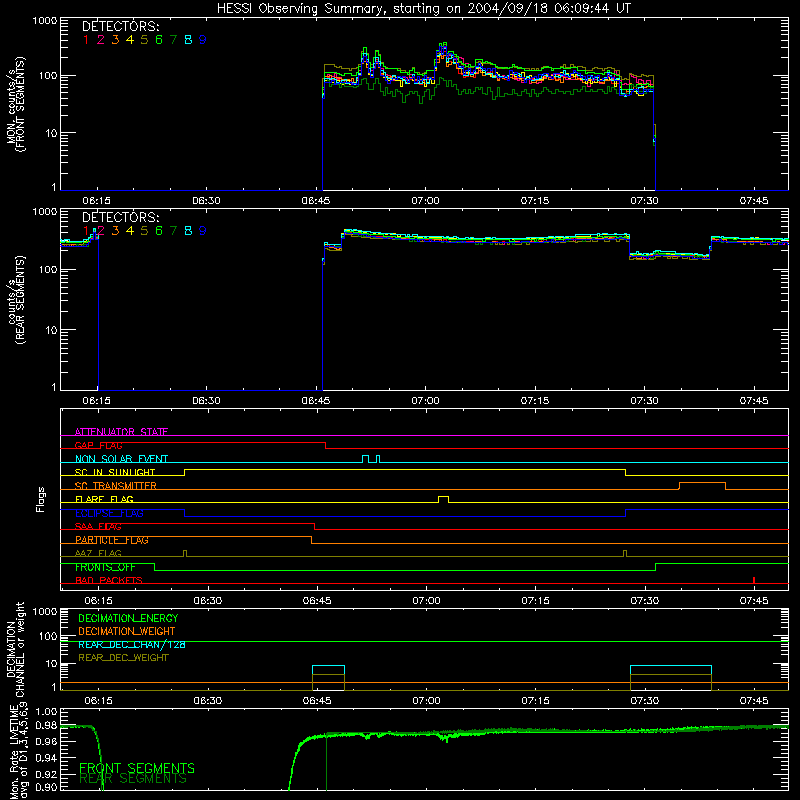Click the DECIMATION CHANNEL or weight axis title
800x800 pixels.
coord(15,649)
